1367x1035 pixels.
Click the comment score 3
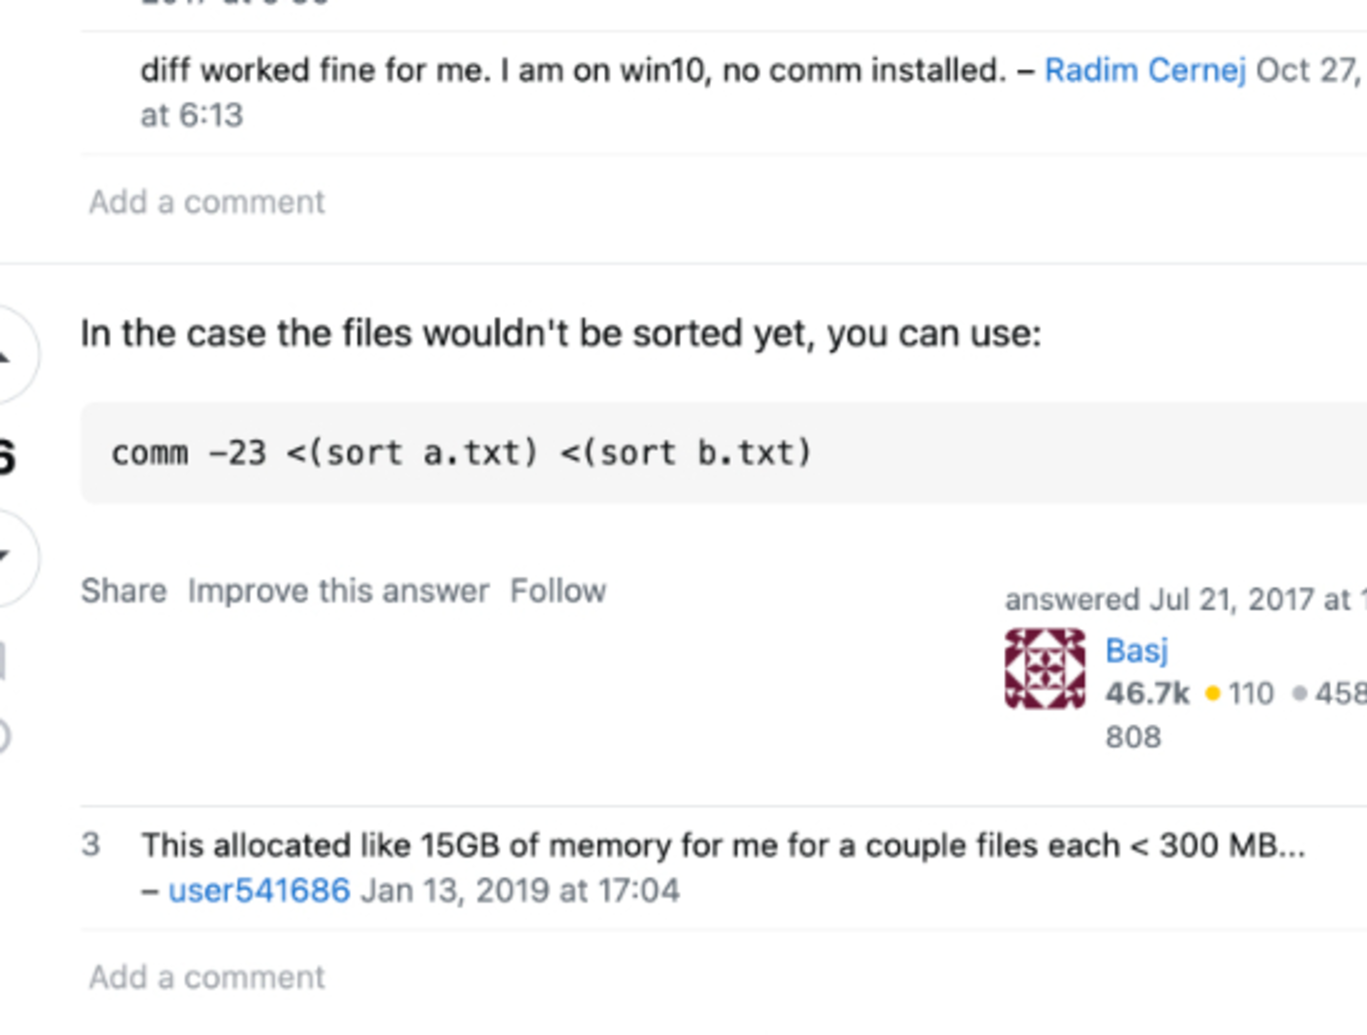[x=90, y=845]
